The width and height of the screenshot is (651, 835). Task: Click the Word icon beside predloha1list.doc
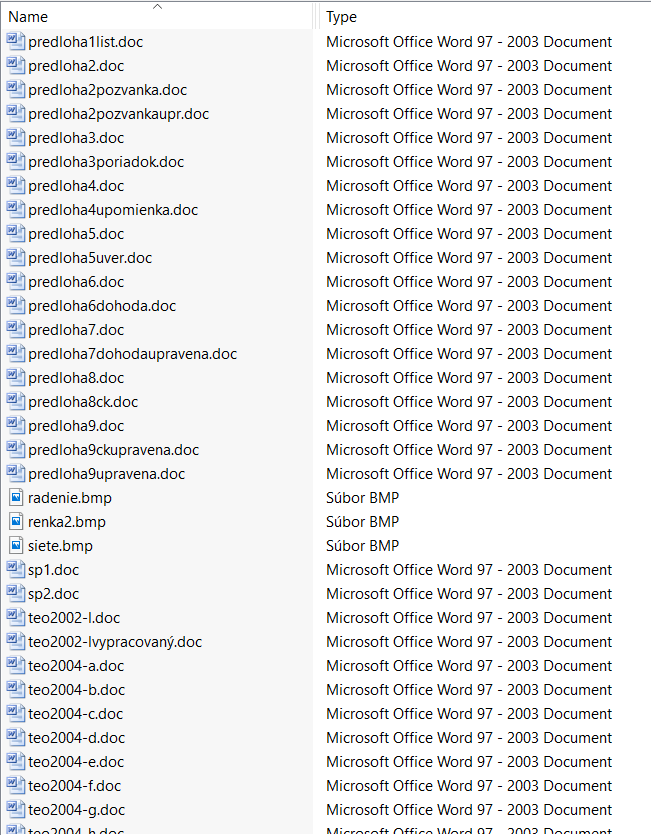tap(16, 42)
